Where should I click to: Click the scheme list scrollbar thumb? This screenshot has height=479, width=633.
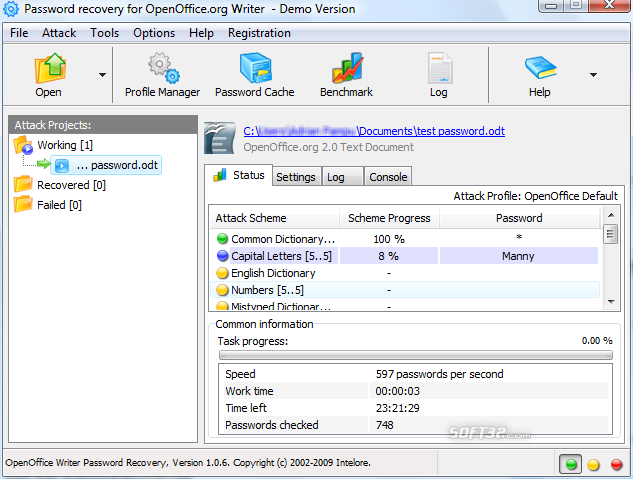610,234
